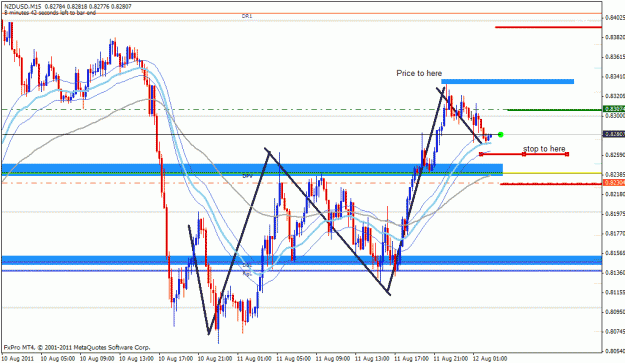Click the '11 Aug 09:00' time axis label
The width and height of the screenshot is (625, 363).
(333, 359)
